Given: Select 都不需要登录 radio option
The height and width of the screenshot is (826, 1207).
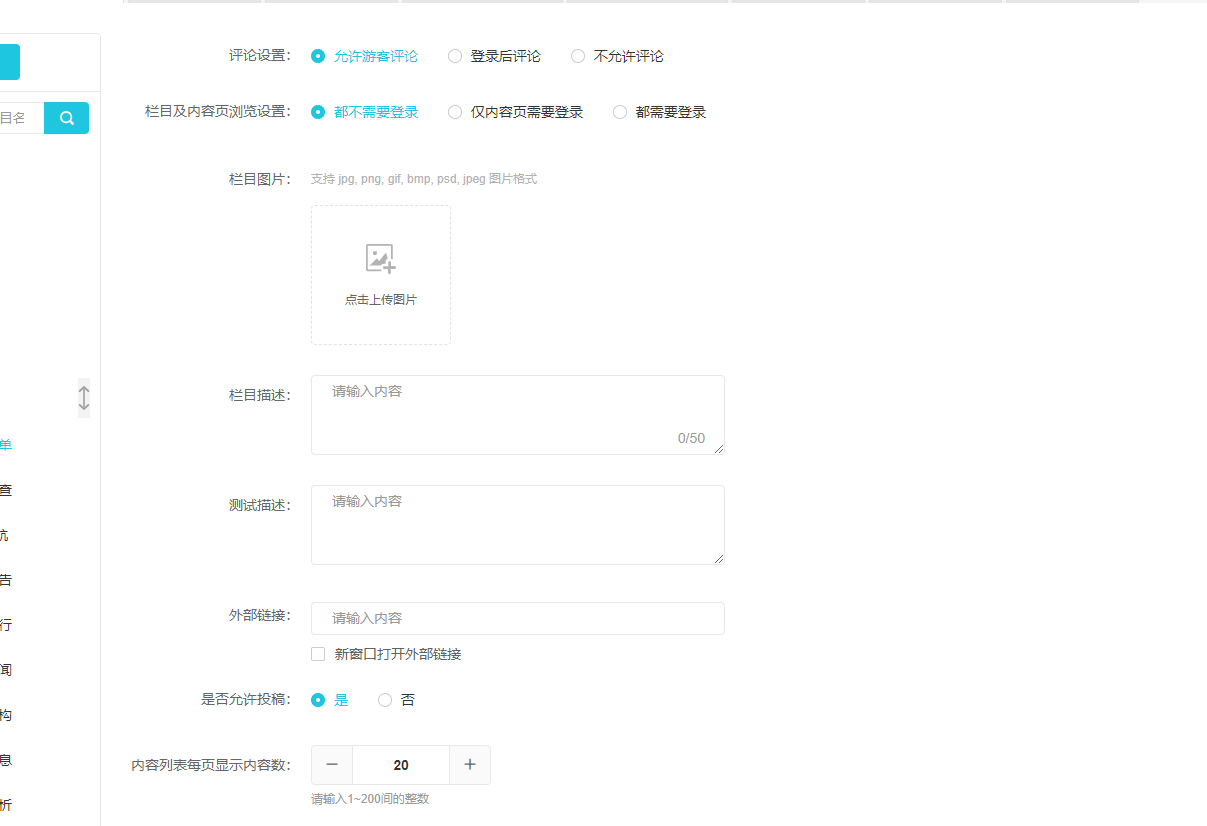Looking at the screenshot, I should (x=318, y=113).
